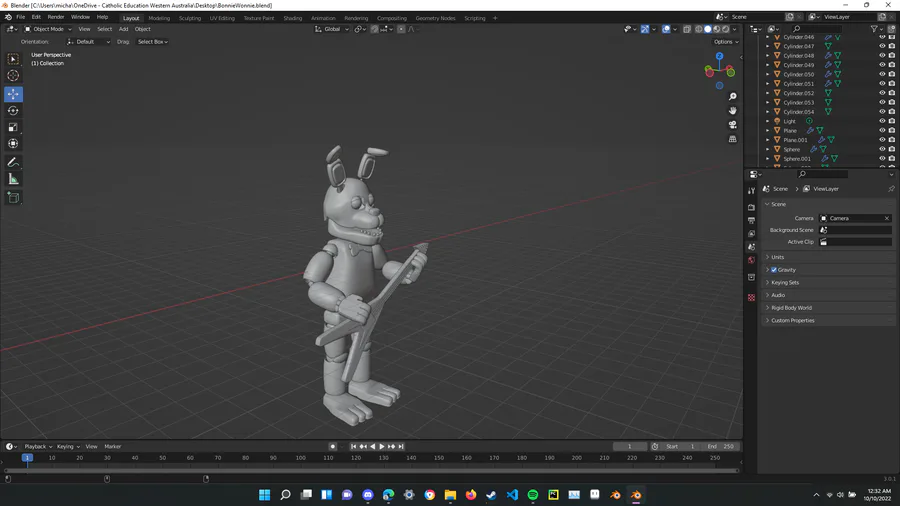Open the View Layer properties tab
Screen dimensions: 900x506
[x=751, y=233]
